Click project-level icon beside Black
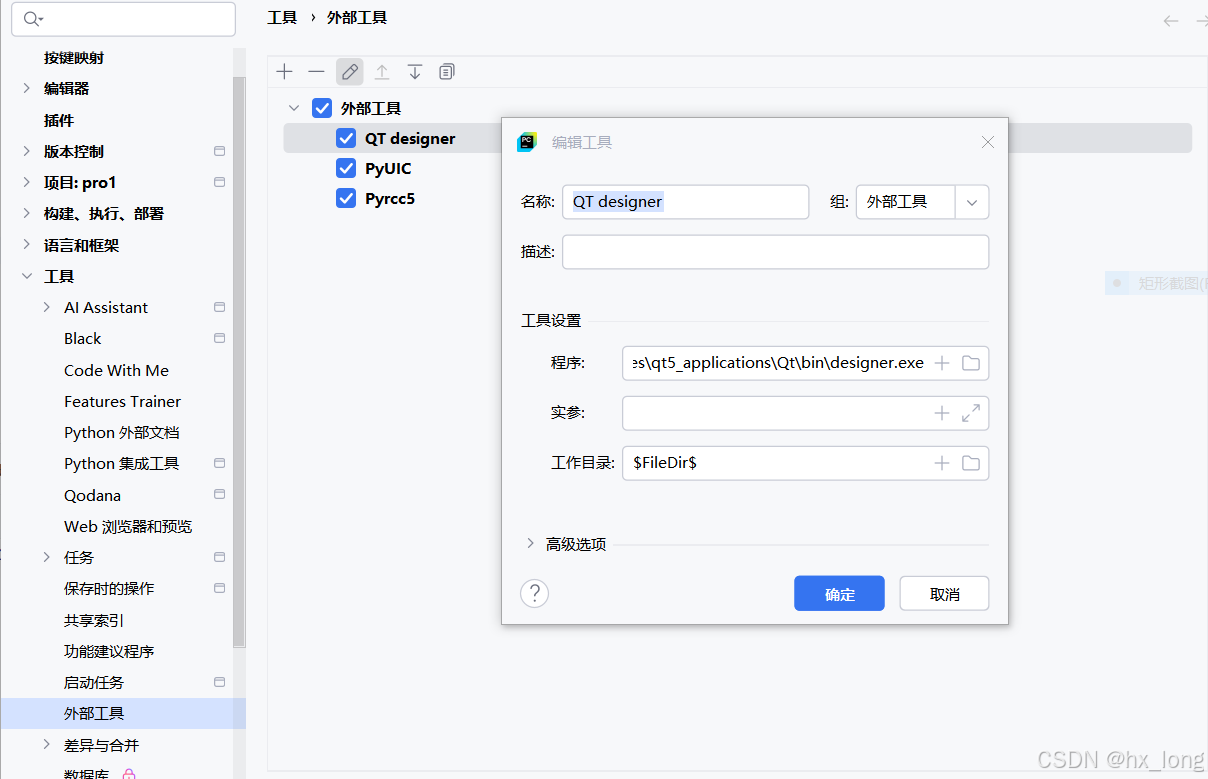The height and width of the screenshot is (779, 1208). [x=220, y=338]
